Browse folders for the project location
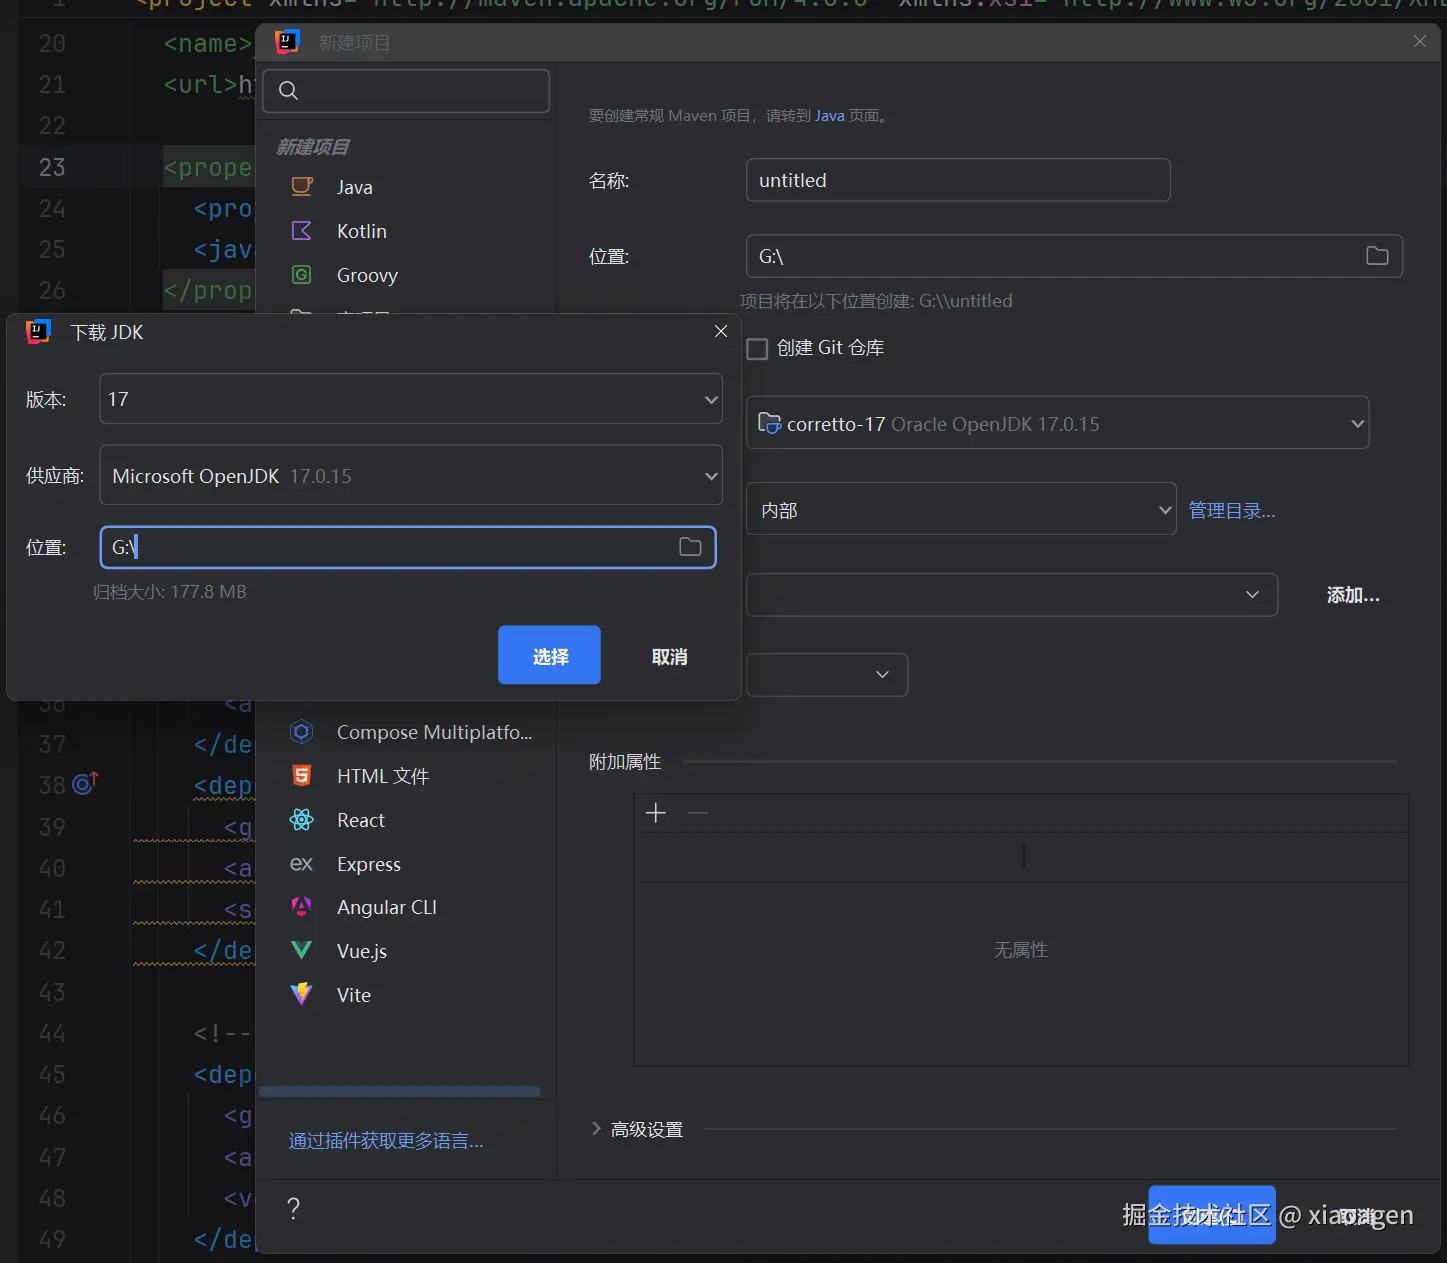The image size is (1447, 1263). pos(1377,256)
